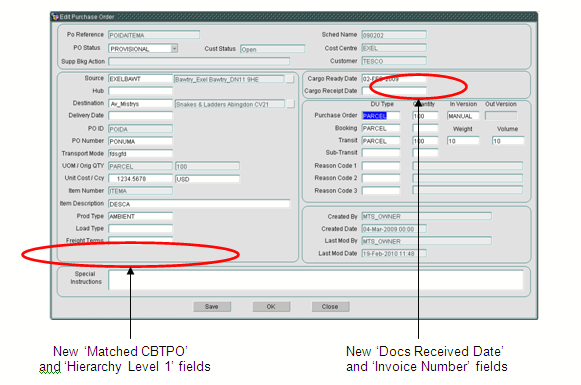
Task: Click the Cust Status field
Action: pos(272,49)
